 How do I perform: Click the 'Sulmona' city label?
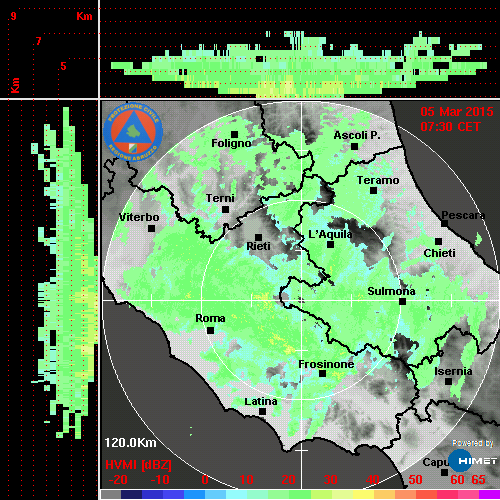(x=391, y=291)
